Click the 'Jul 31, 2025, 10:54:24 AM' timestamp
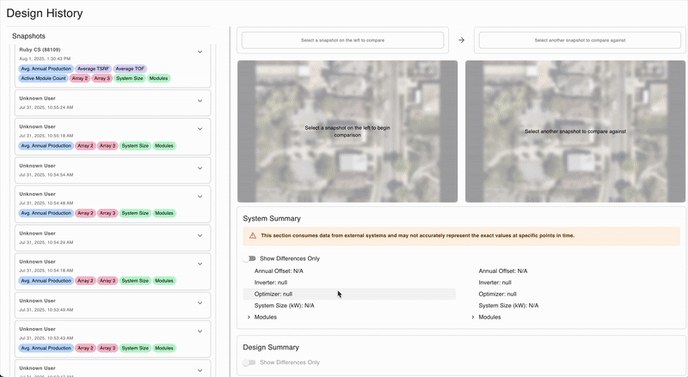This screenshot has height=377, width=688. click(x=46, y=243)
